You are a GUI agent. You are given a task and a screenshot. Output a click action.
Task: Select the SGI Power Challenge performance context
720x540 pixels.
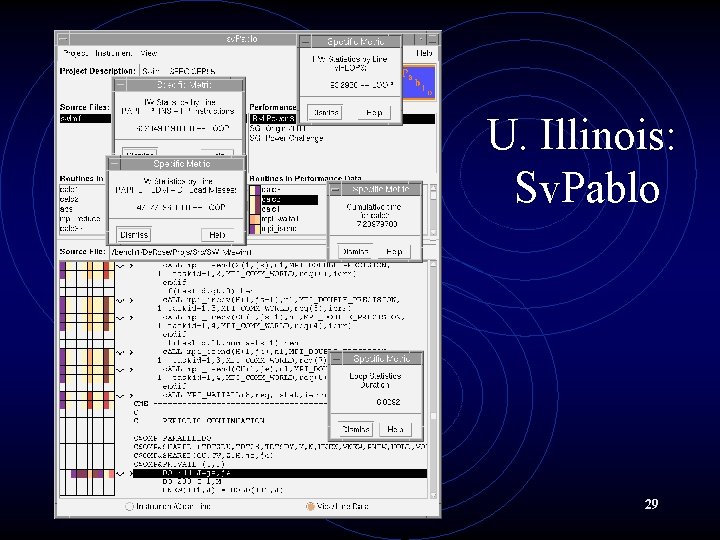[287, 138]
